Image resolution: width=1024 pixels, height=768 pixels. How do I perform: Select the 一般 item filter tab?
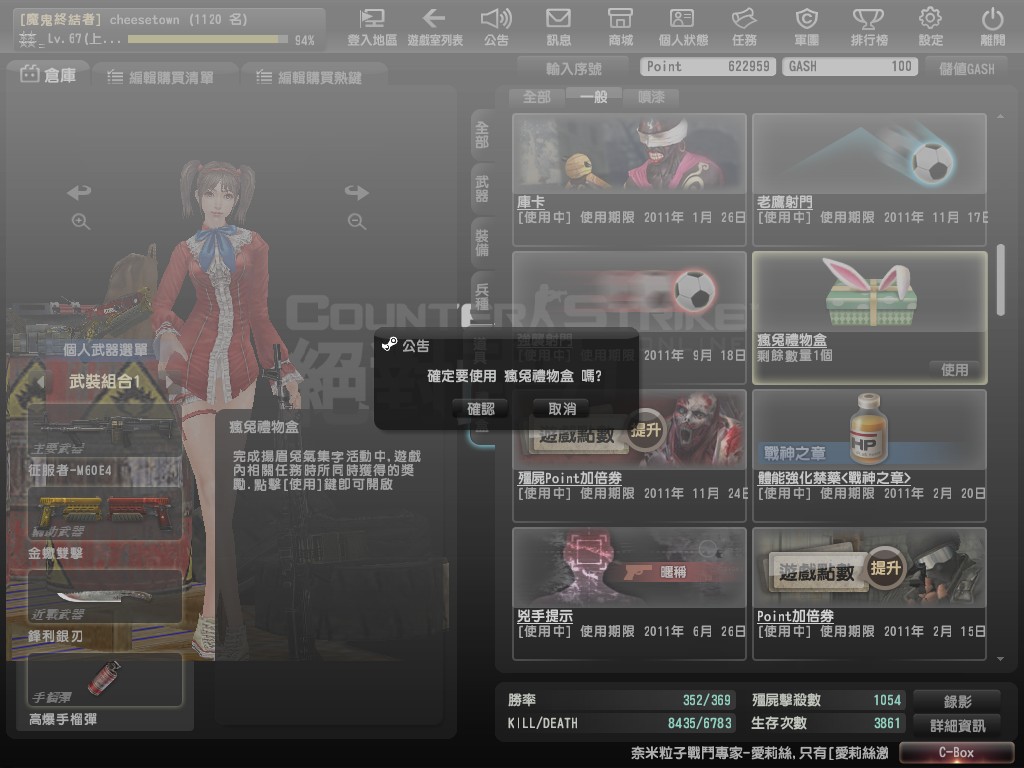click(x=594, y=97)
